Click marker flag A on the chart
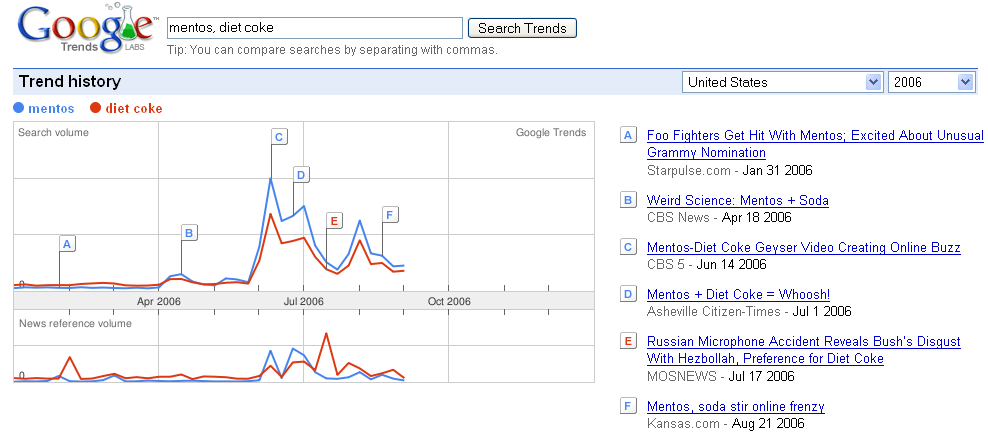 click(67, 243)
